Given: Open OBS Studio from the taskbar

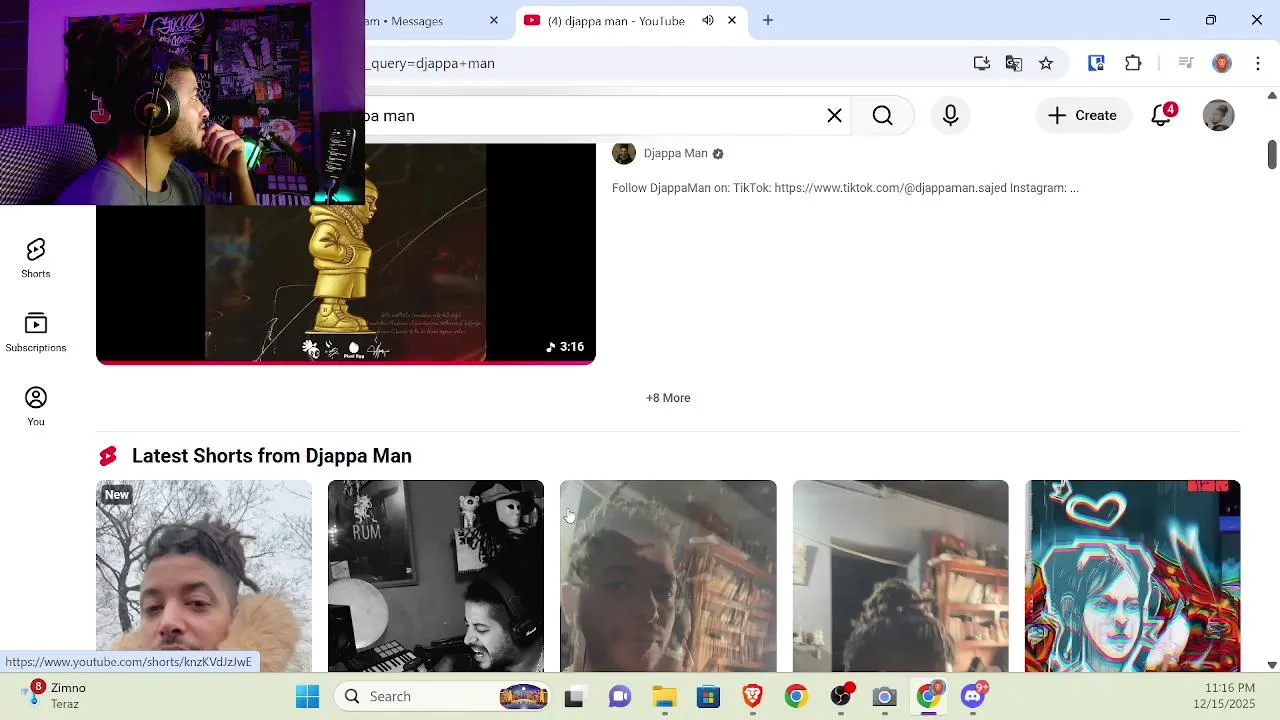Looking at the screenshot, I should coord(841,696).
